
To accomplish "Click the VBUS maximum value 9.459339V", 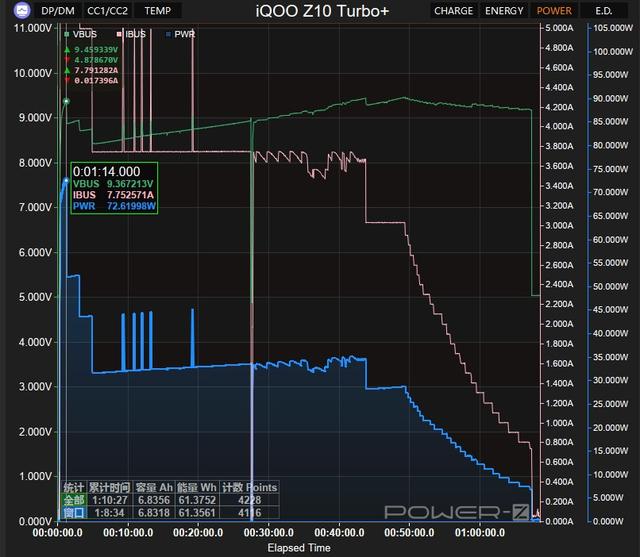I will coord(96,50).
